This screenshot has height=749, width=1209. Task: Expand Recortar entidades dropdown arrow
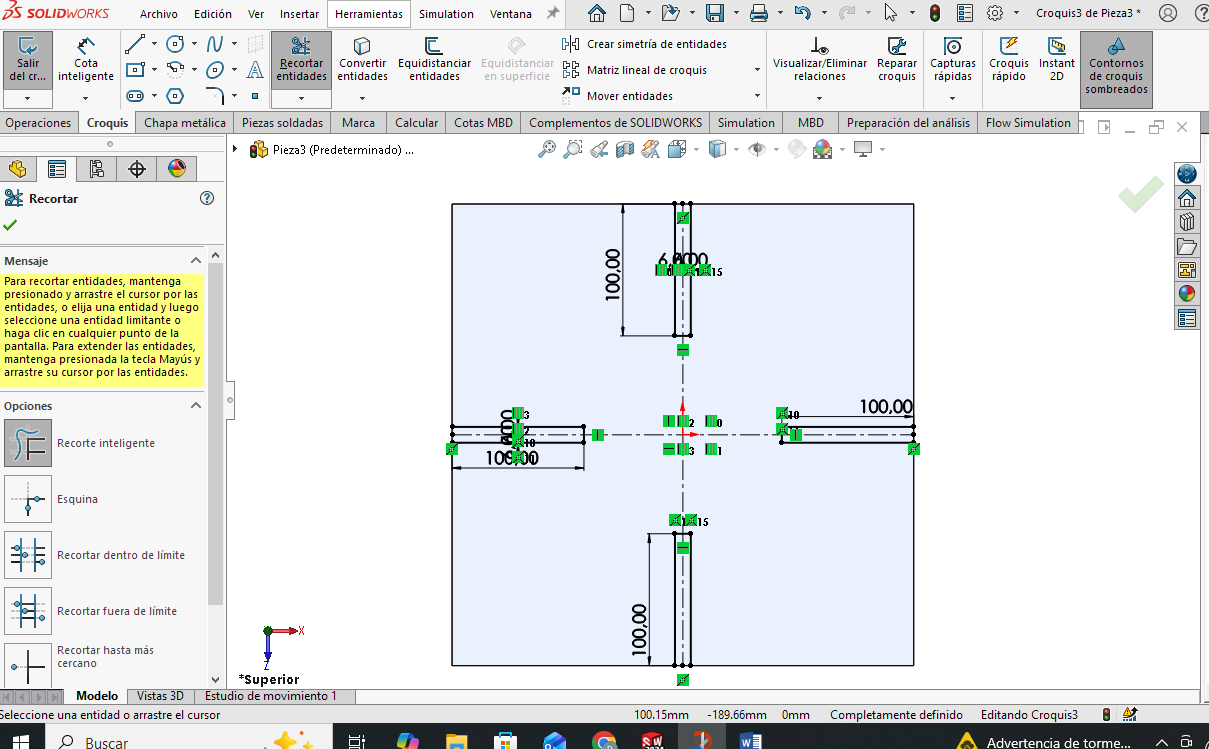301,98
